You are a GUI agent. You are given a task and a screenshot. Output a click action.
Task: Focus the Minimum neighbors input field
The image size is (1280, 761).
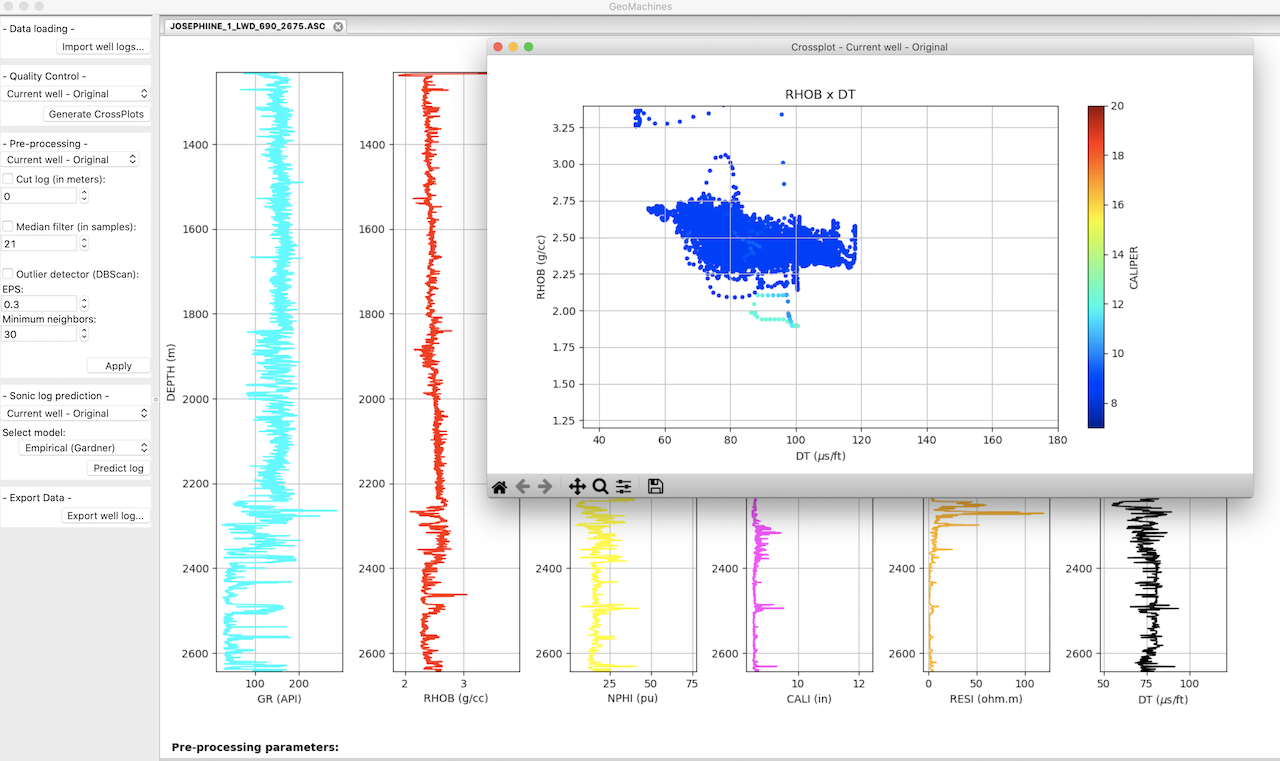pos(40,334)
